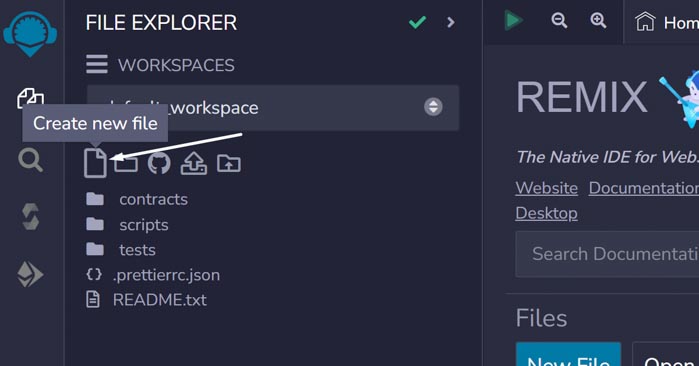Open the Workspaces hamburger menu
699x366 pixels.
tap(97, 64)
